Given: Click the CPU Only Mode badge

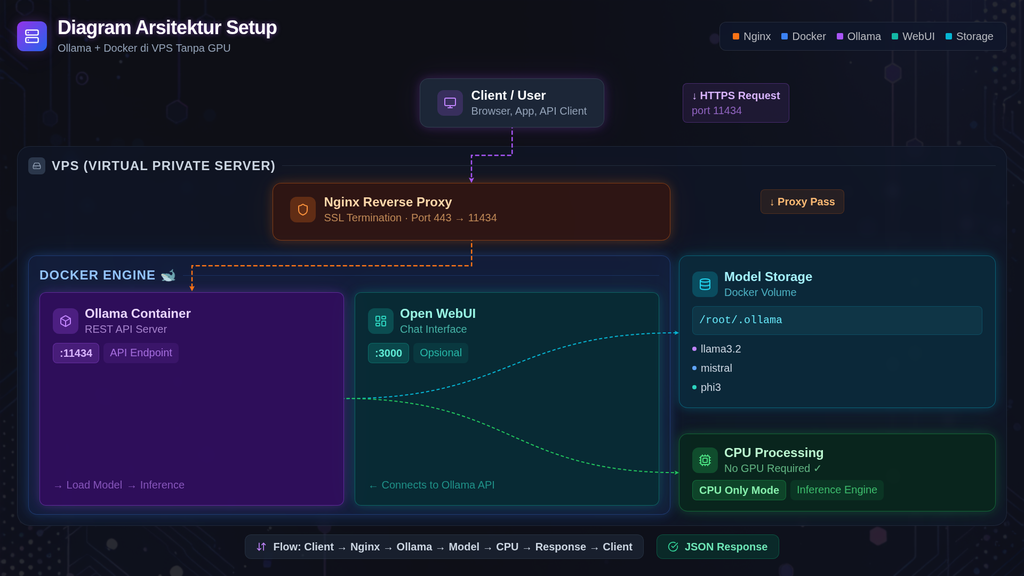Looking at the screenshot, I should click(x=739, y=490).
